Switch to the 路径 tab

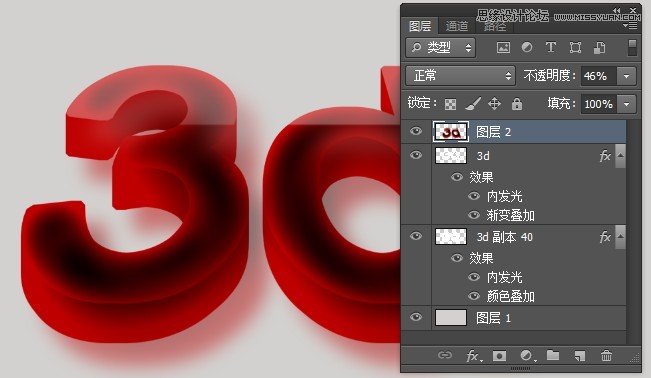[x=495, y=27]
